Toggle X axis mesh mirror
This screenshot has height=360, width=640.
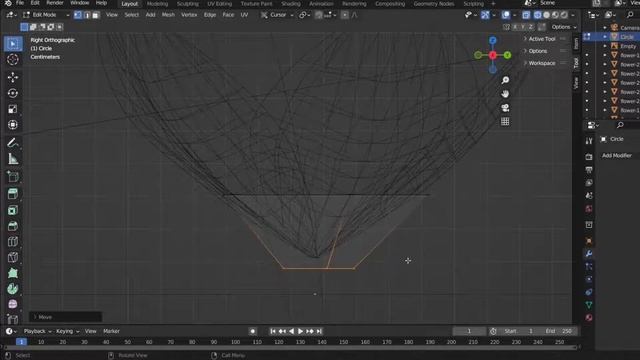point(515,27)
